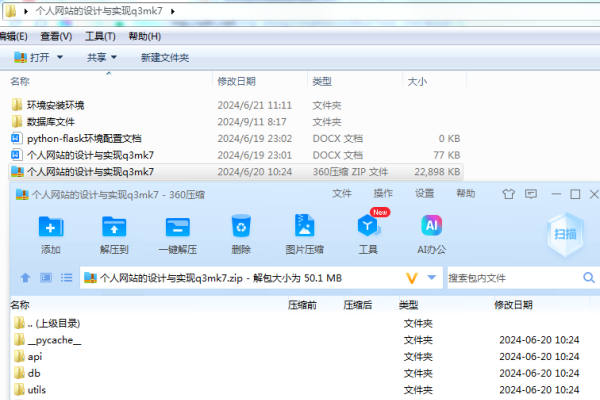
Task: Expand the breadcrumb arrow after 个人网站的设计与实现q3mk7
Action: 173,11
